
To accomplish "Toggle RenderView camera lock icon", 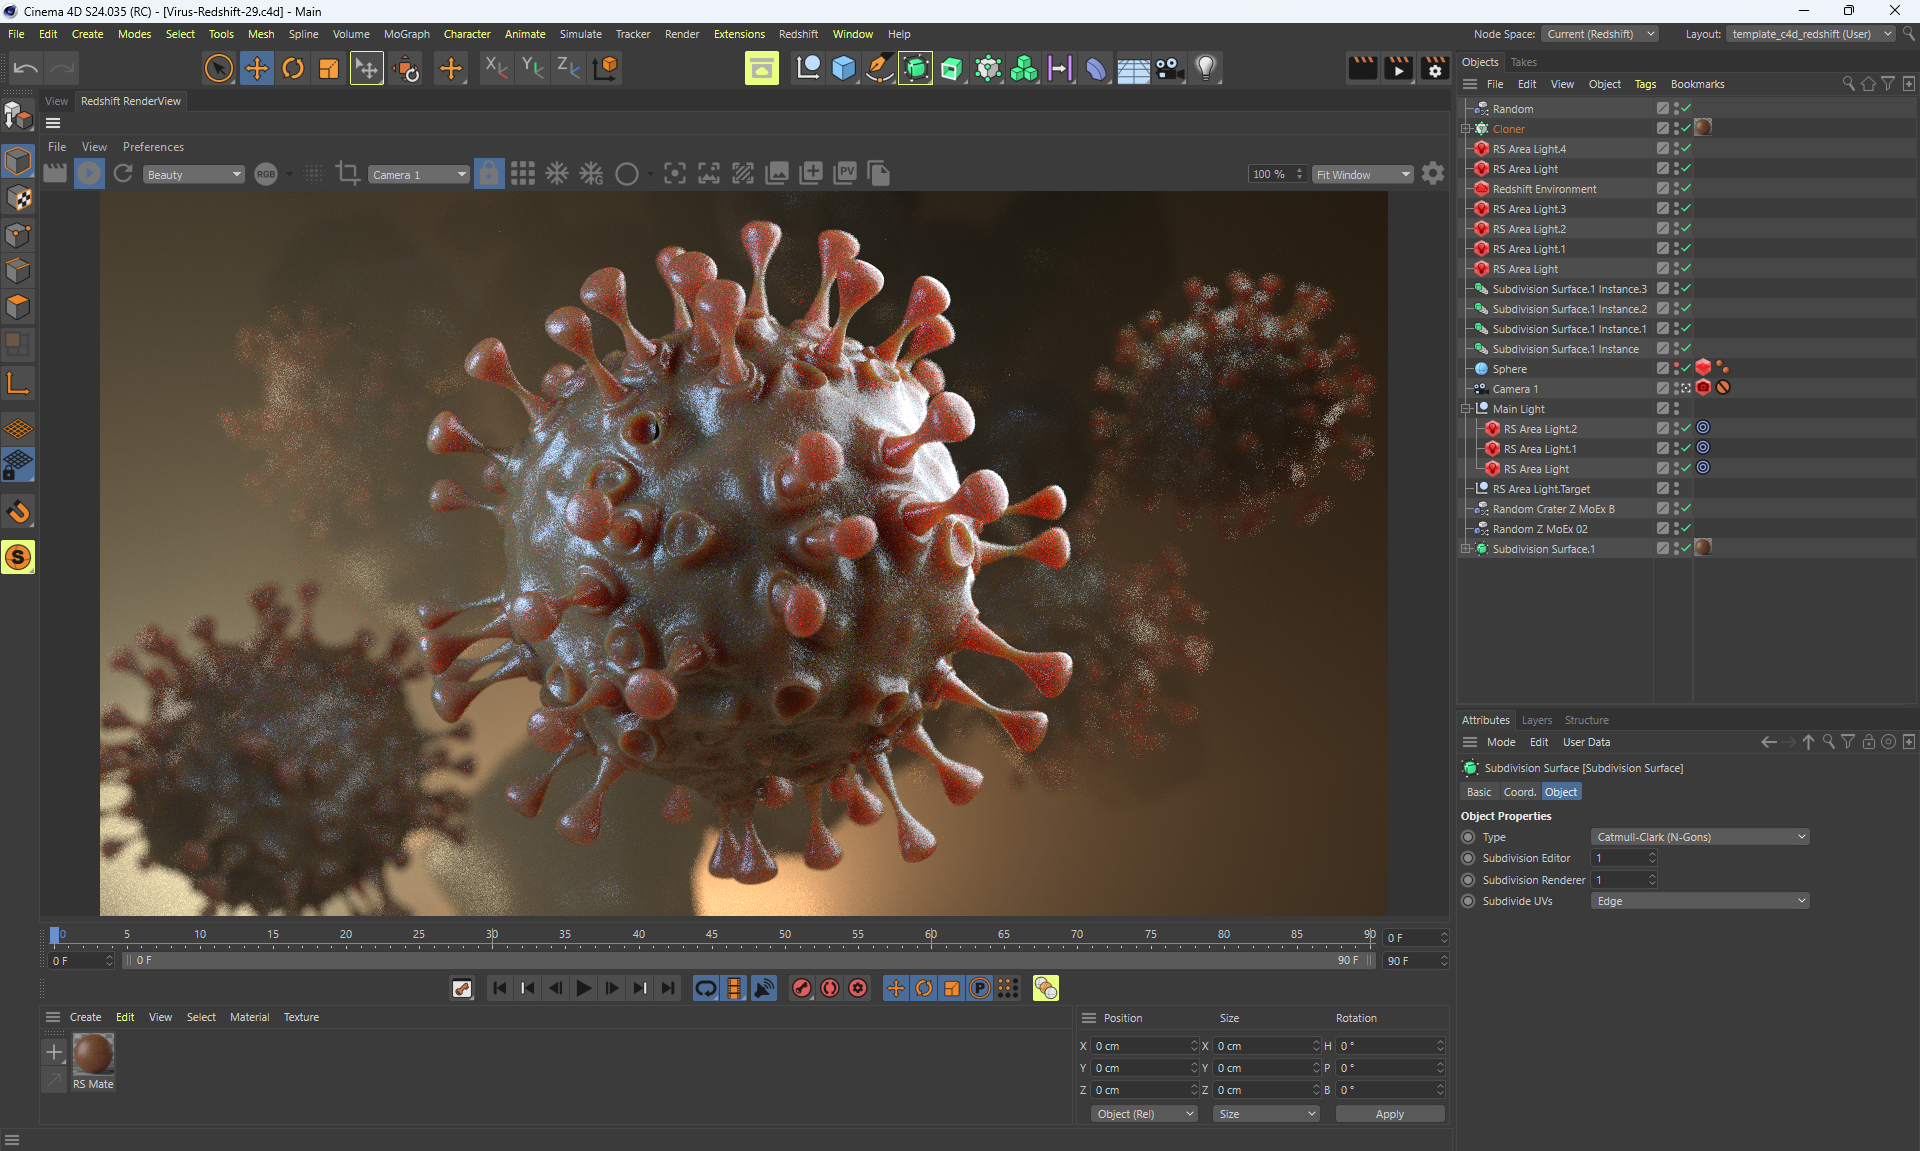I will point(489,174).
